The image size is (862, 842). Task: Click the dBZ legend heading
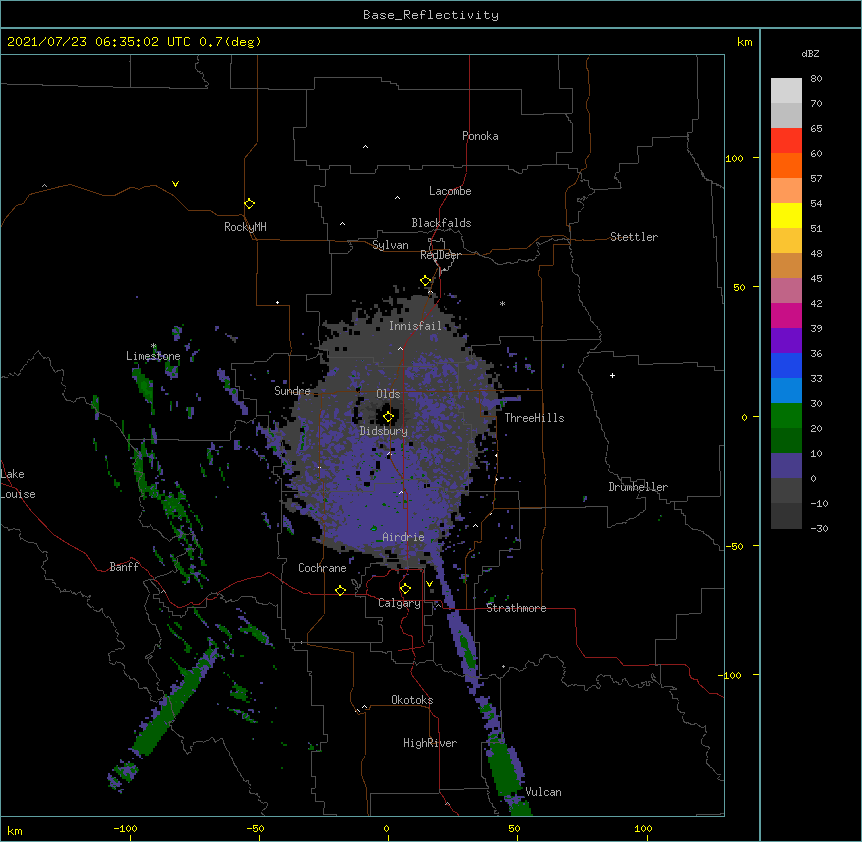pyautogui.click(x=810, y=54)
